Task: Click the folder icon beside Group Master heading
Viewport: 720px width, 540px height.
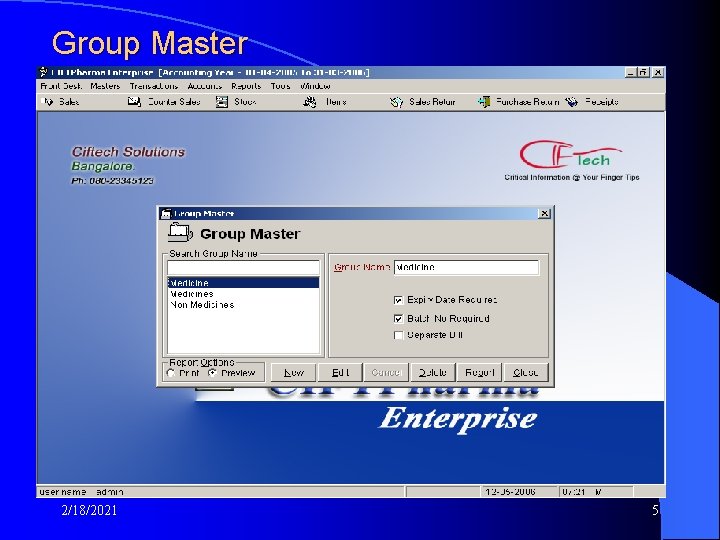Action: [180, 232]
